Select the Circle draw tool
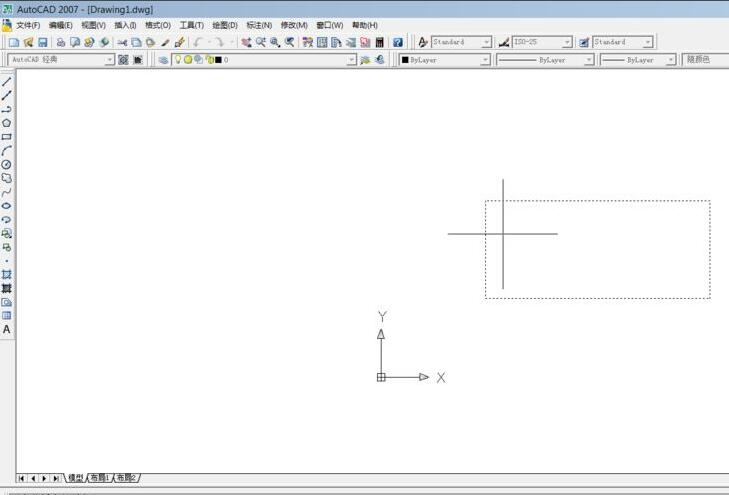729x495 pixels. [x=7, y=165]
